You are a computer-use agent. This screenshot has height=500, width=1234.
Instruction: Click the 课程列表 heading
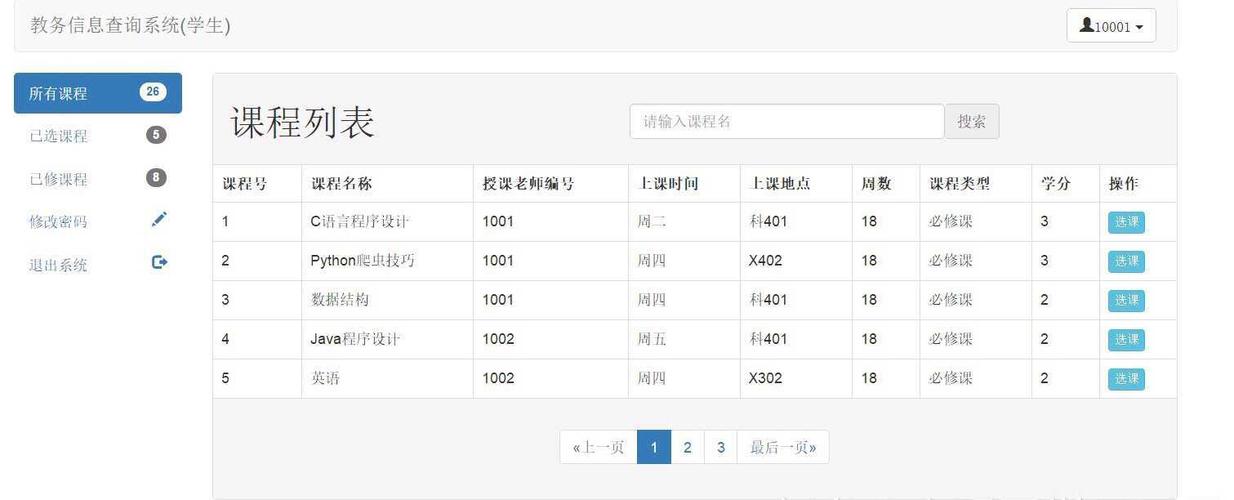point(303,122)
